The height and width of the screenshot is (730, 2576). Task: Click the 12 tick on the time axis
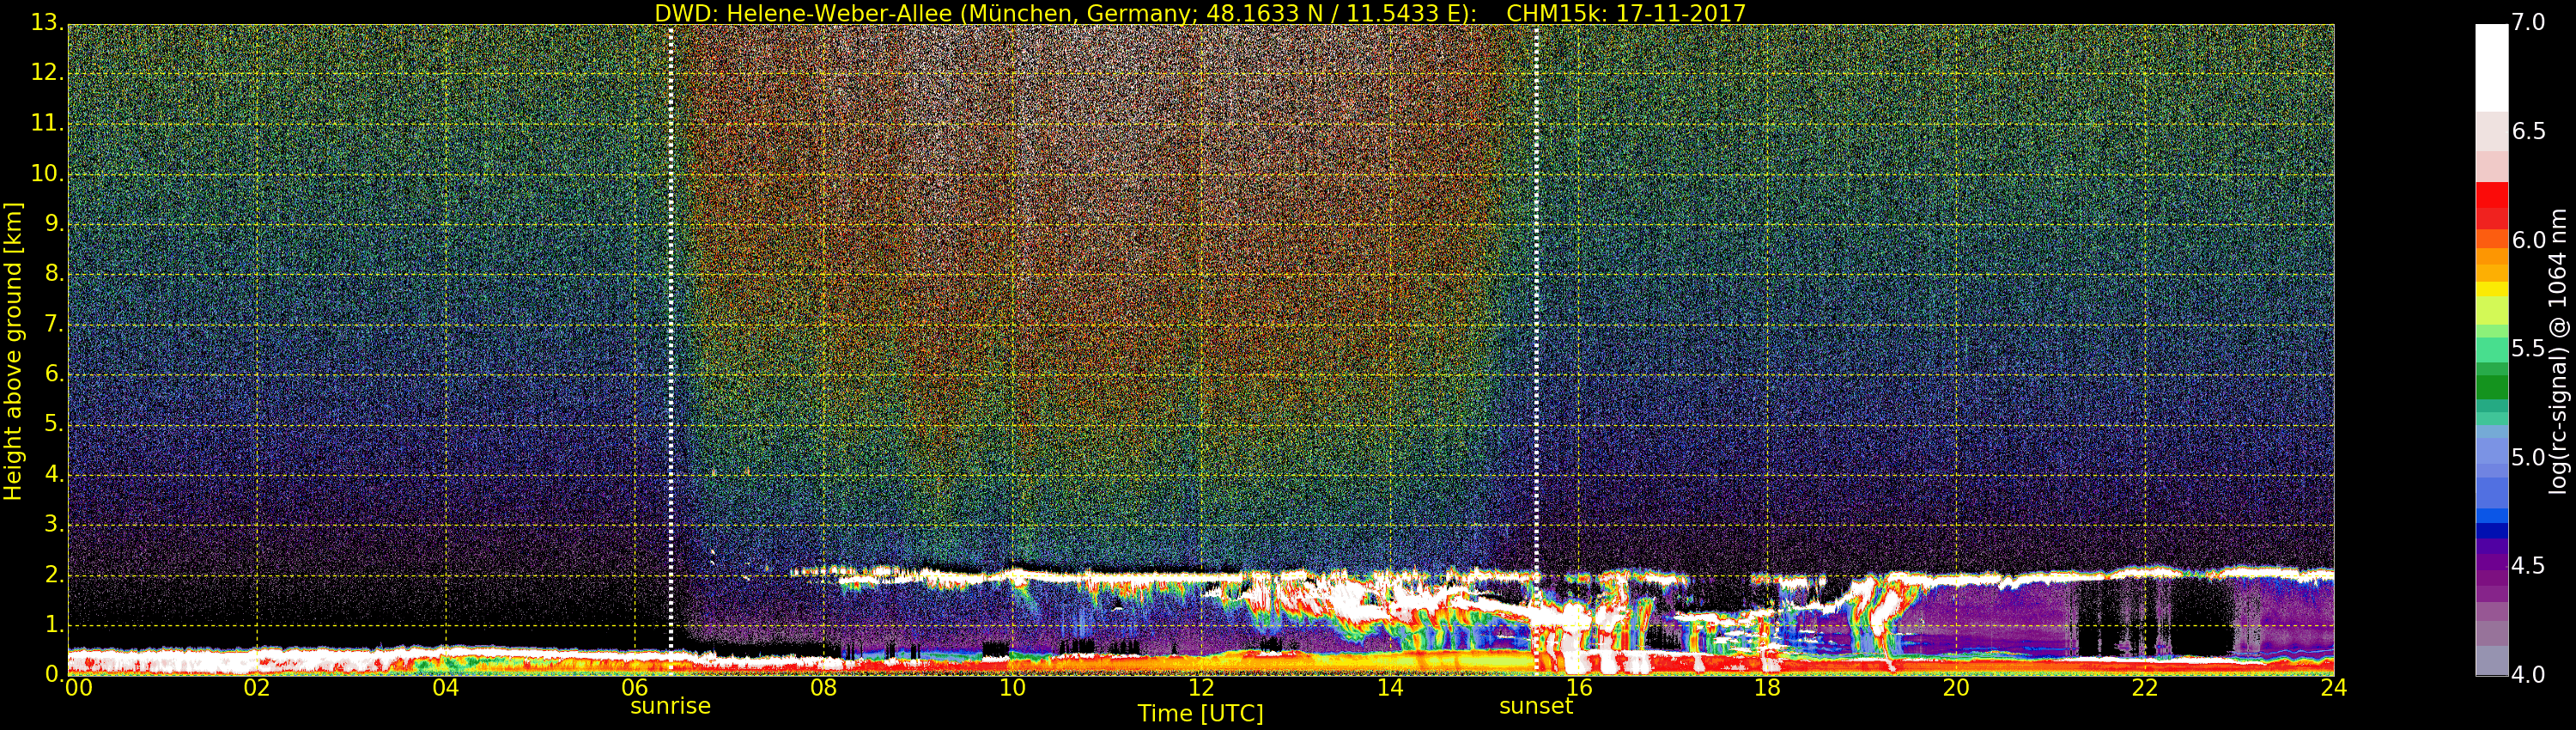(1201, 688)
